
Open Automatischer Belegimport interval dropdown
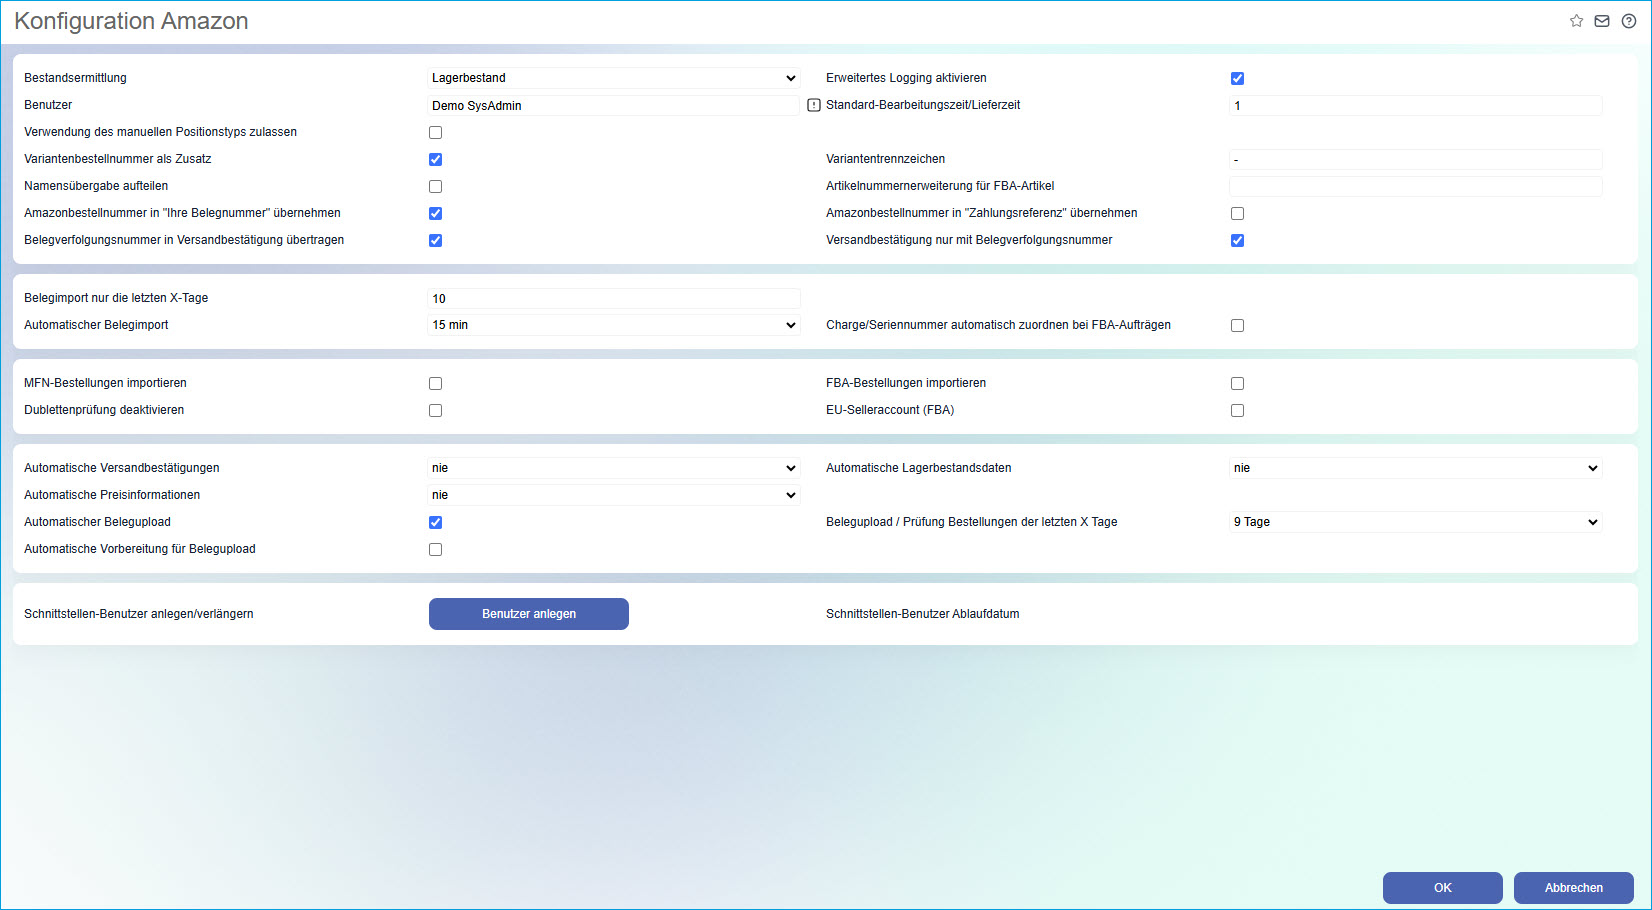click(614, 325)
